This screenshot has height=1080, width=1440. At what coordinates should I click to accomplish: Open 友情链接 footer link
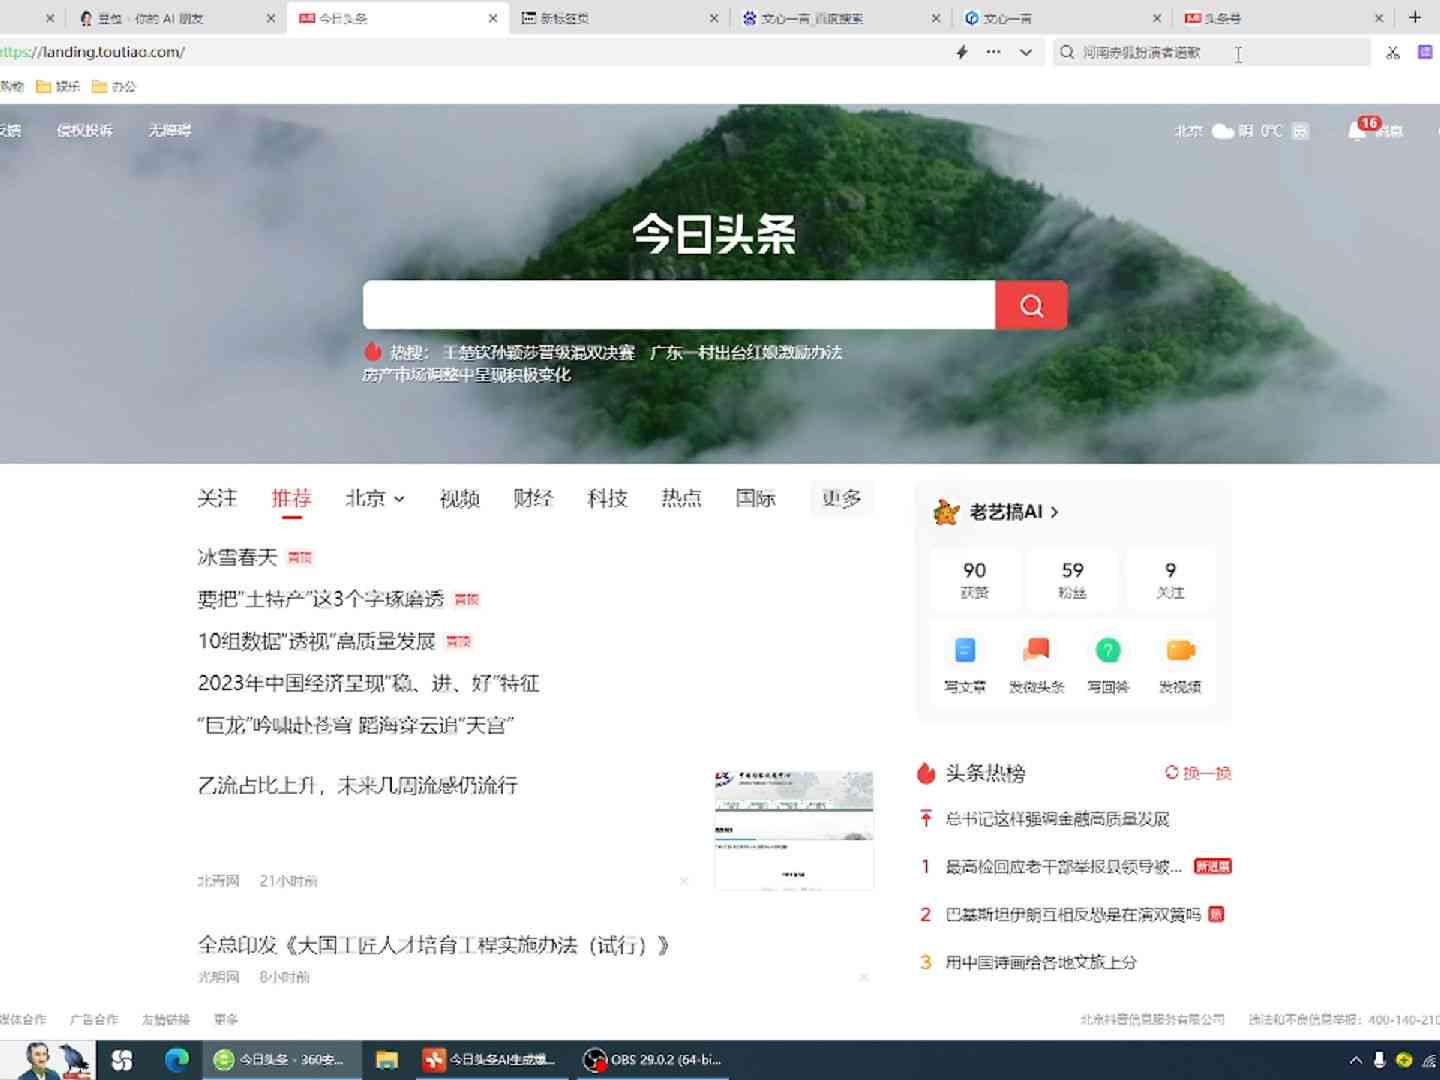pos(166,1020)
